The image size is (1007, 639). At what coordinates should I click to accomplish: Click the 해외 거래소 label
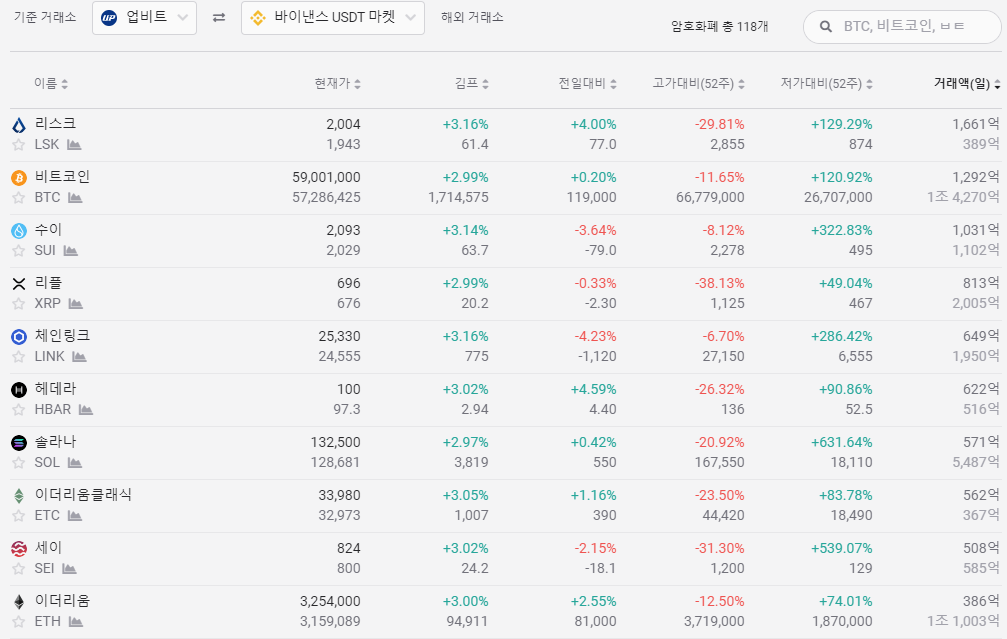(x=472, y=17)
